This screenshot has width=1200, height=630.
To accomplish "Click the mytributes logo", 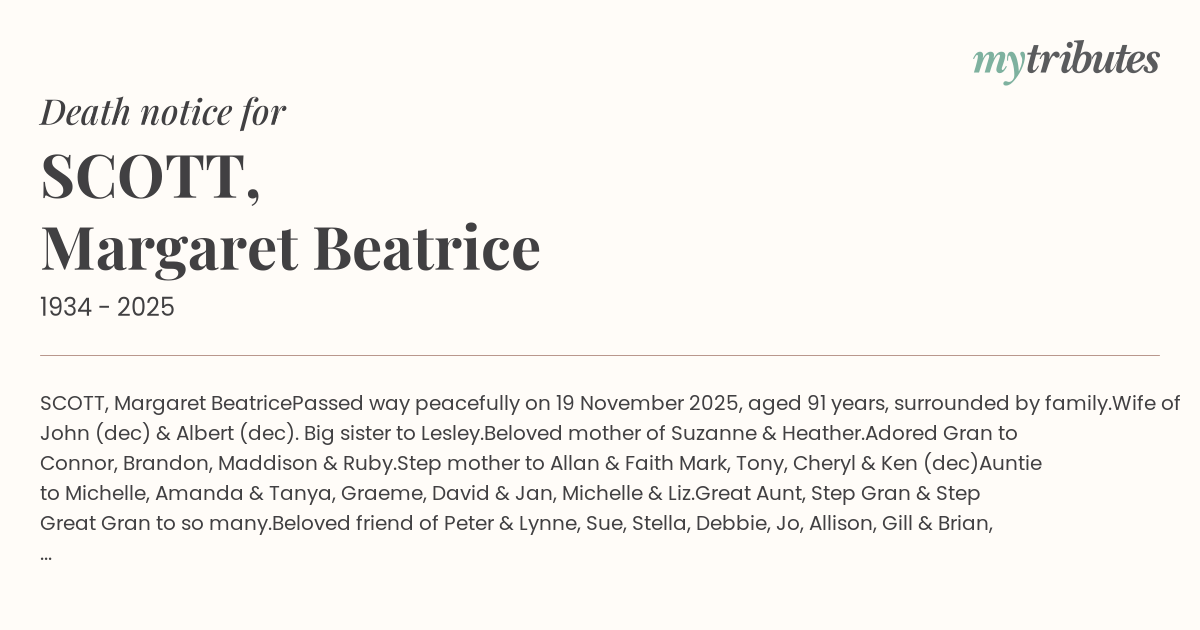I will (x=1065, y=60).
